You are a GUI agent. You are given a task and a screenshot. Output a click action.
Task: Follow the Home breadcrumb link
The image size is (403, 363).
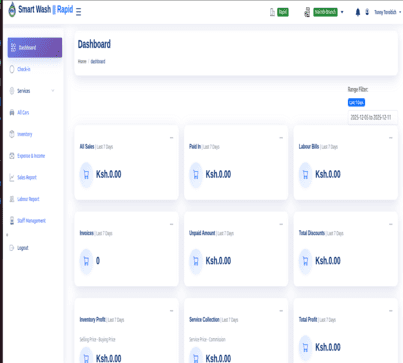[x=82, y=61]
